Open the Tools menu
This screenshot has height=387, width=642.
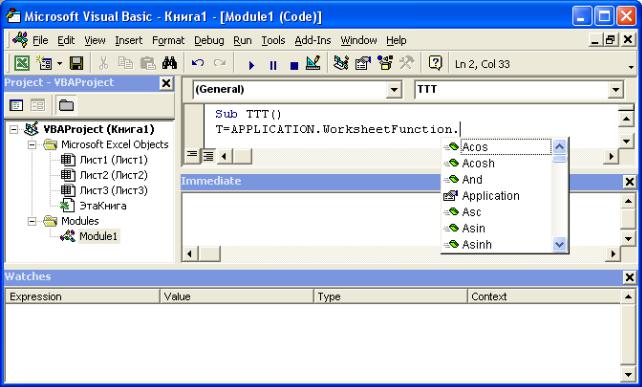point(273,40)
